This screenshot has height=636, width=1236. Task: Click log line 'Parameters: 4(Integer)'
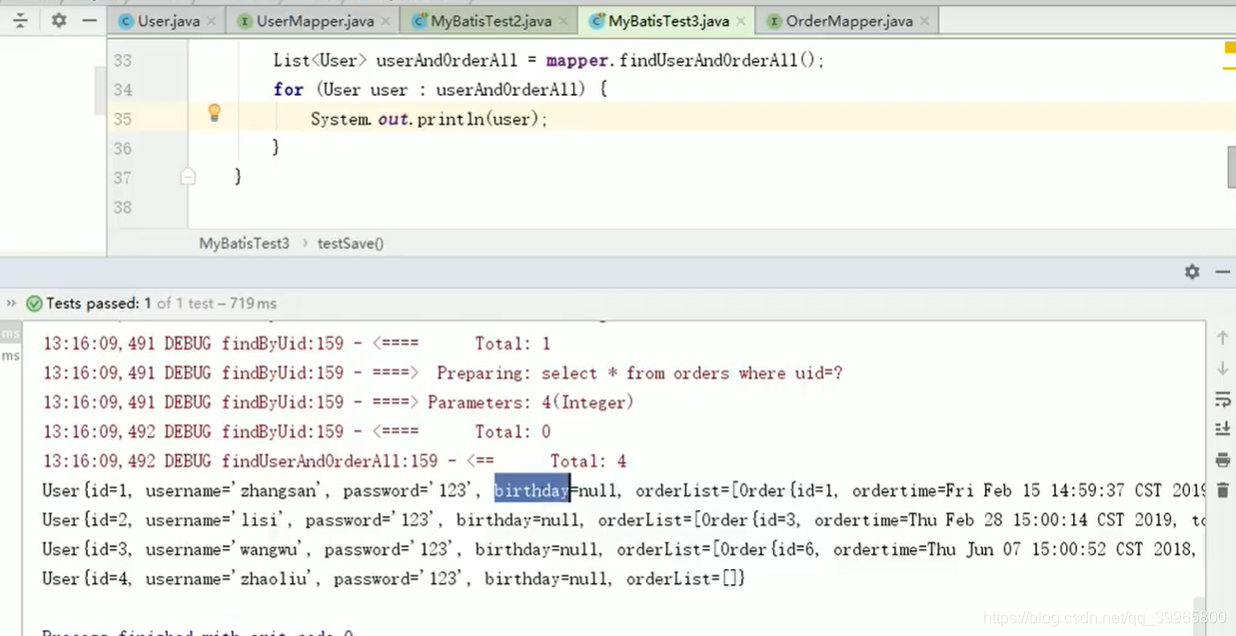pyautogui.click(x=338, y=402)
